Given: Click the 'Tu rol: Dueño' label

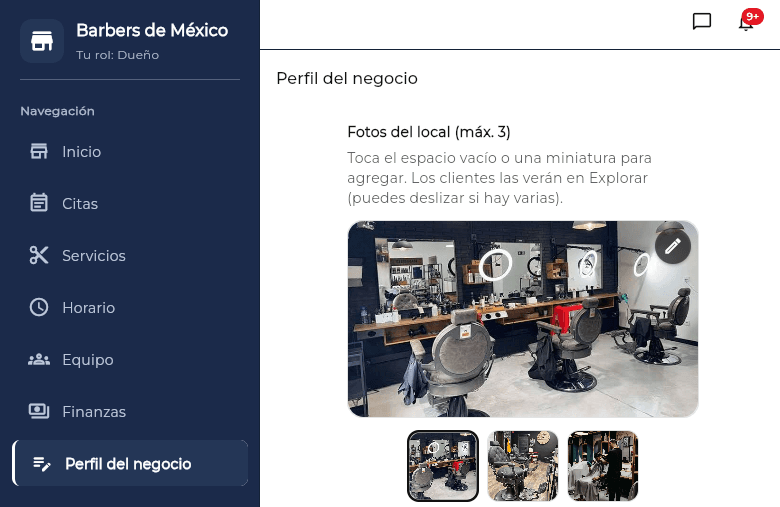Looking at the screenshot, I should pyautogui.click(x=117, y=55).
